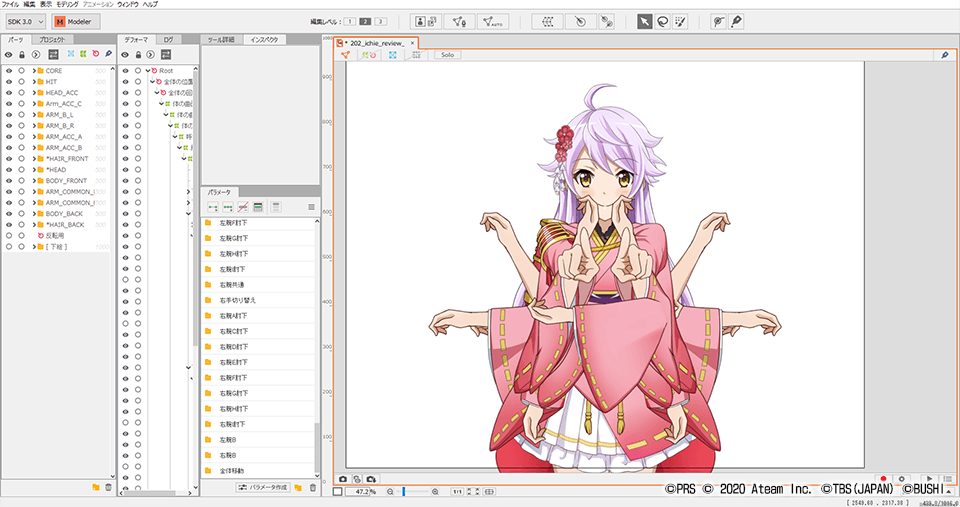Toggle the pin icon on canvas toolbar
This screenshot has width=960, height=507.
point(945,54)
